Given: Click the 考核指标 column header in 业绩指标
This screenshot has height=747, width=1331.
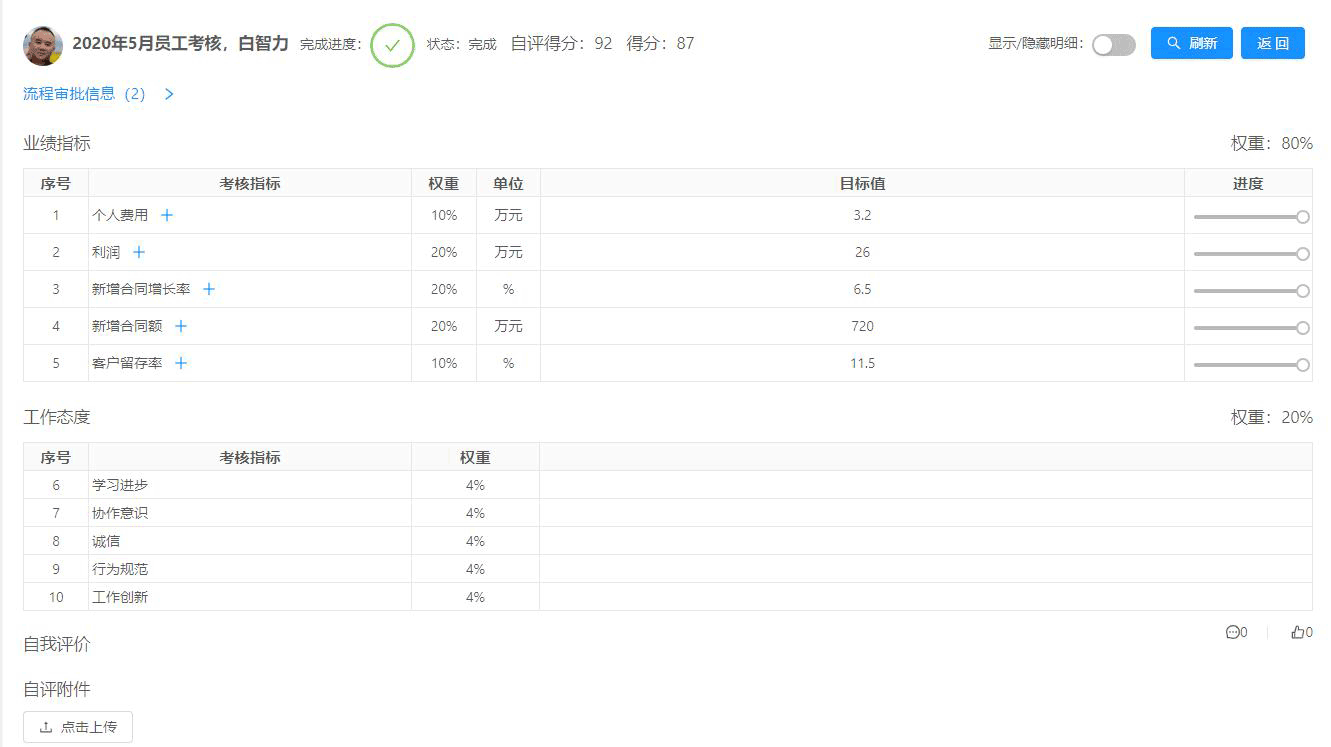Looking at the screenshot, I should coord(250,183).
